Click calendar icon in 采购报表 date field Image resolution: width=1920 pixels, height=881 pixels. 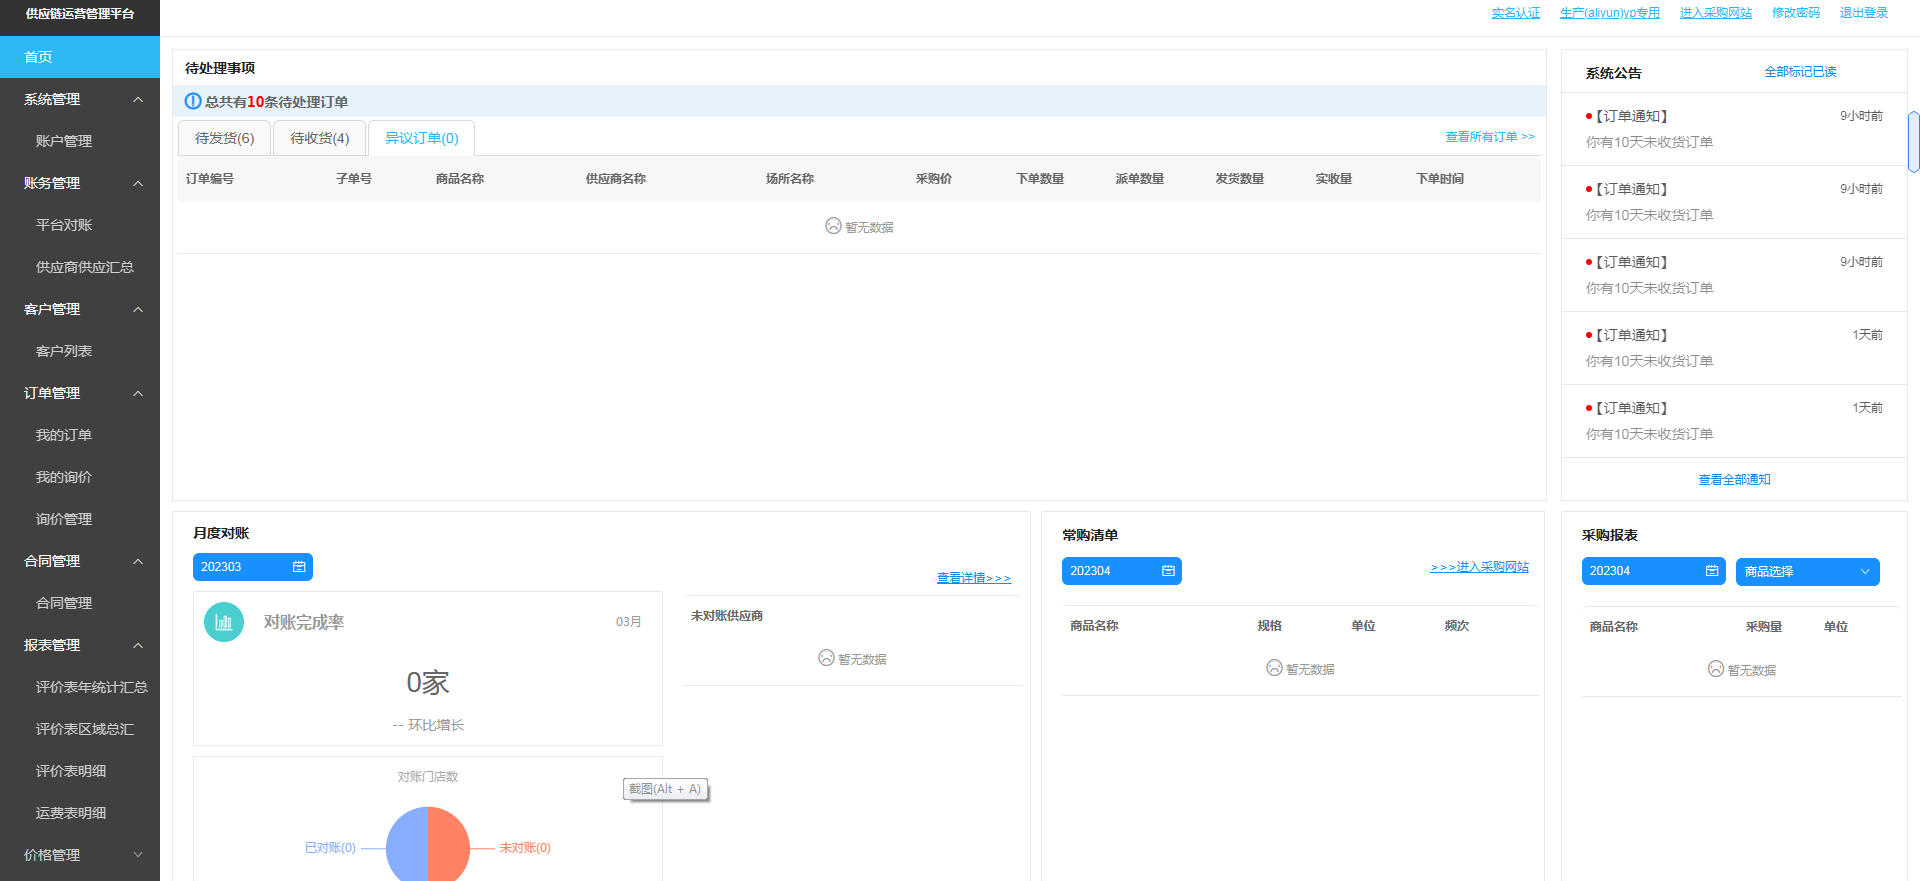[1712, 571]
